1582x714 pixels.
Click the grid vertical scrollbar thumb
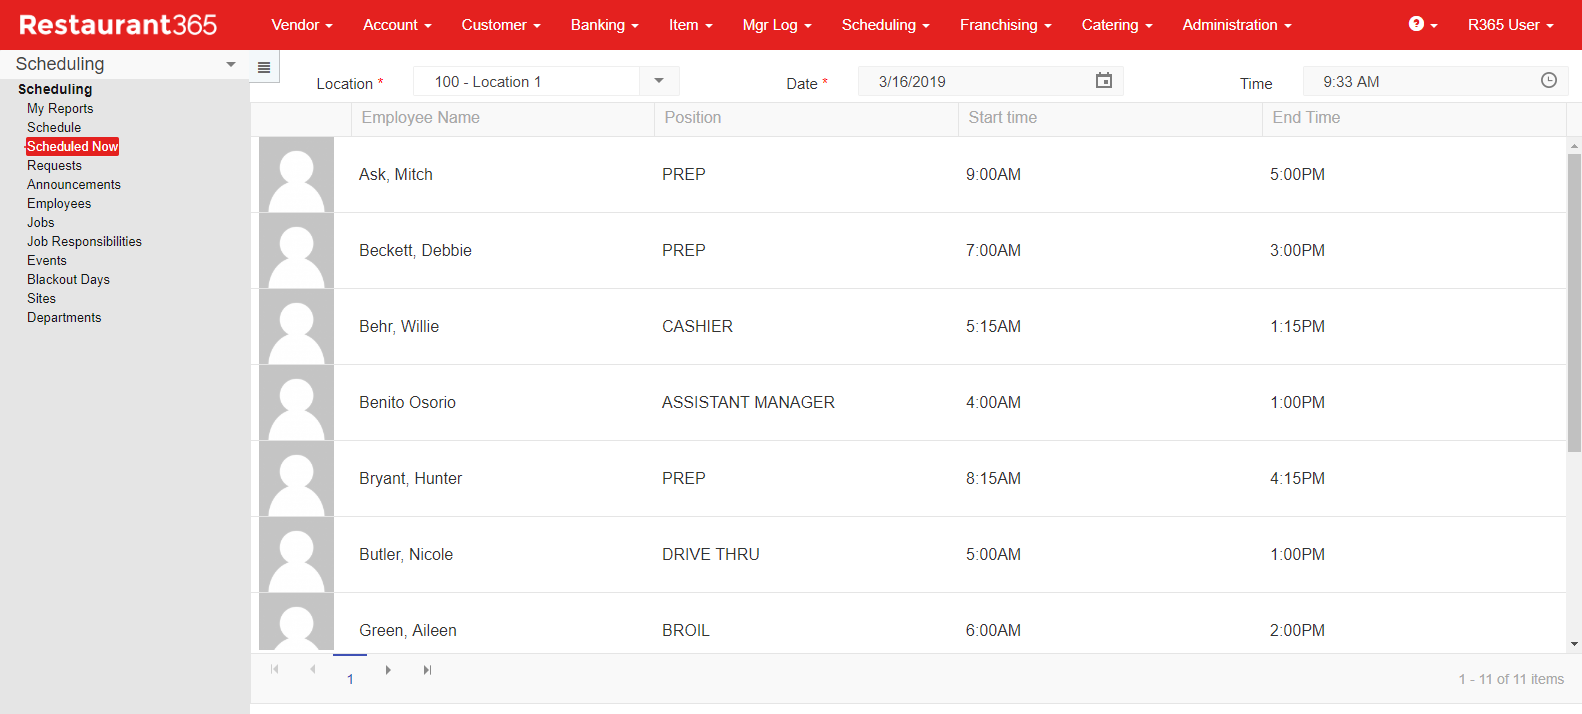(x=1574, y=302)
